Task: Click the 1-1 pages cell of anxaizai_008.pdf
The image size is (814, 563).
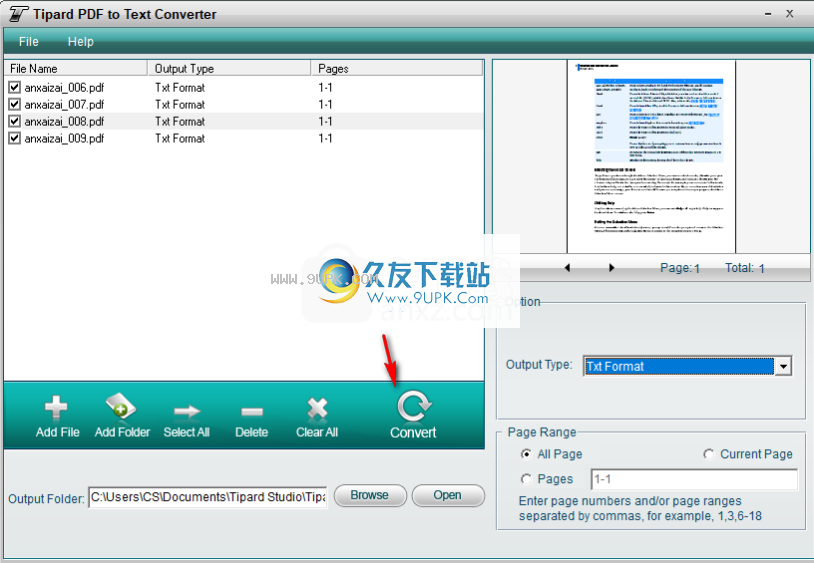Action: tap(325, 121)
